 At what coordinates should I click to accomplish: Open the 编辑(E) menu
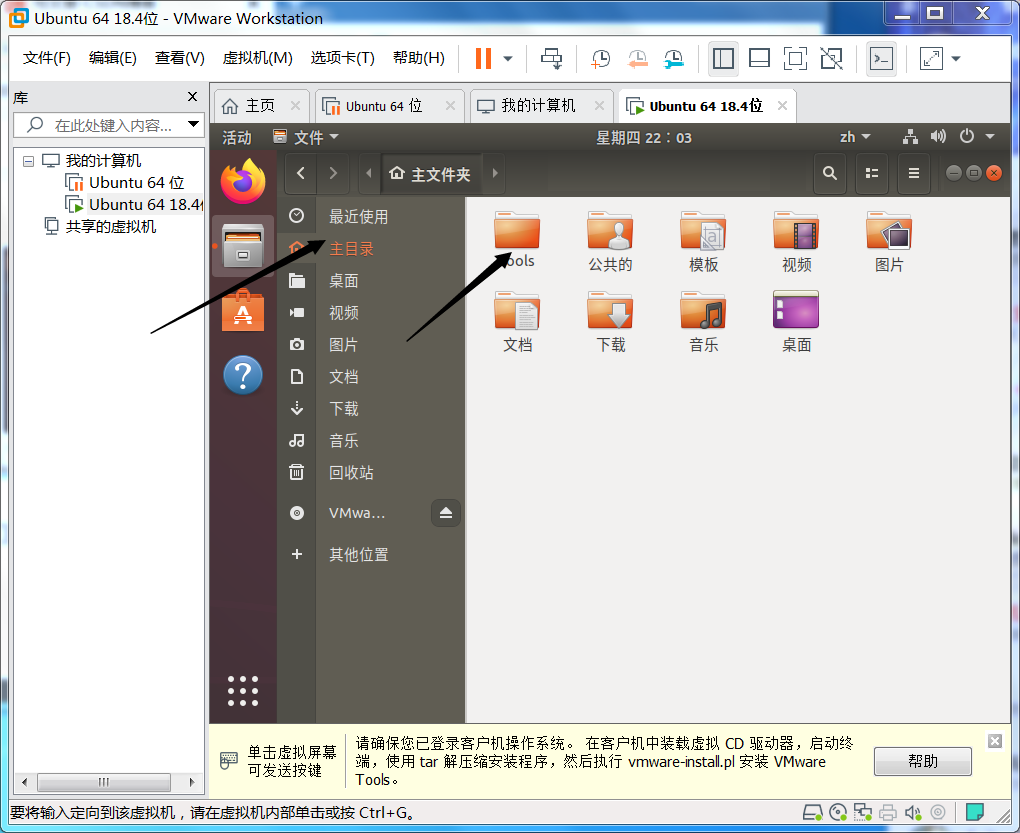113,58
